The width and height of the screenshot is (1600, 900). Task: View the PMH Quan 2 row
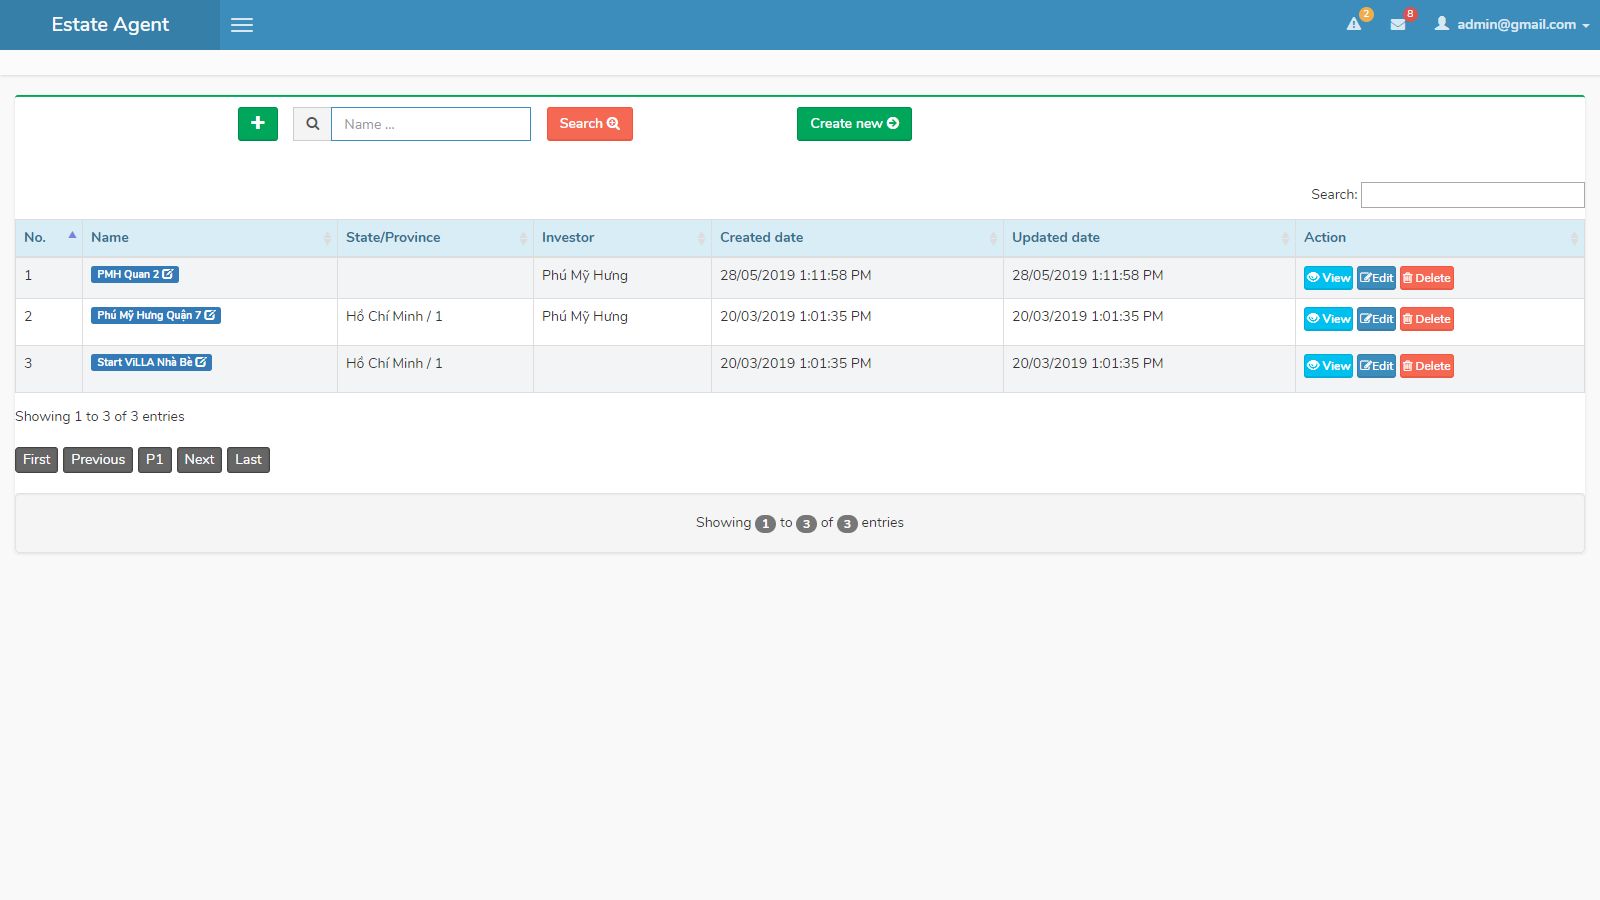click(1327, 278)
